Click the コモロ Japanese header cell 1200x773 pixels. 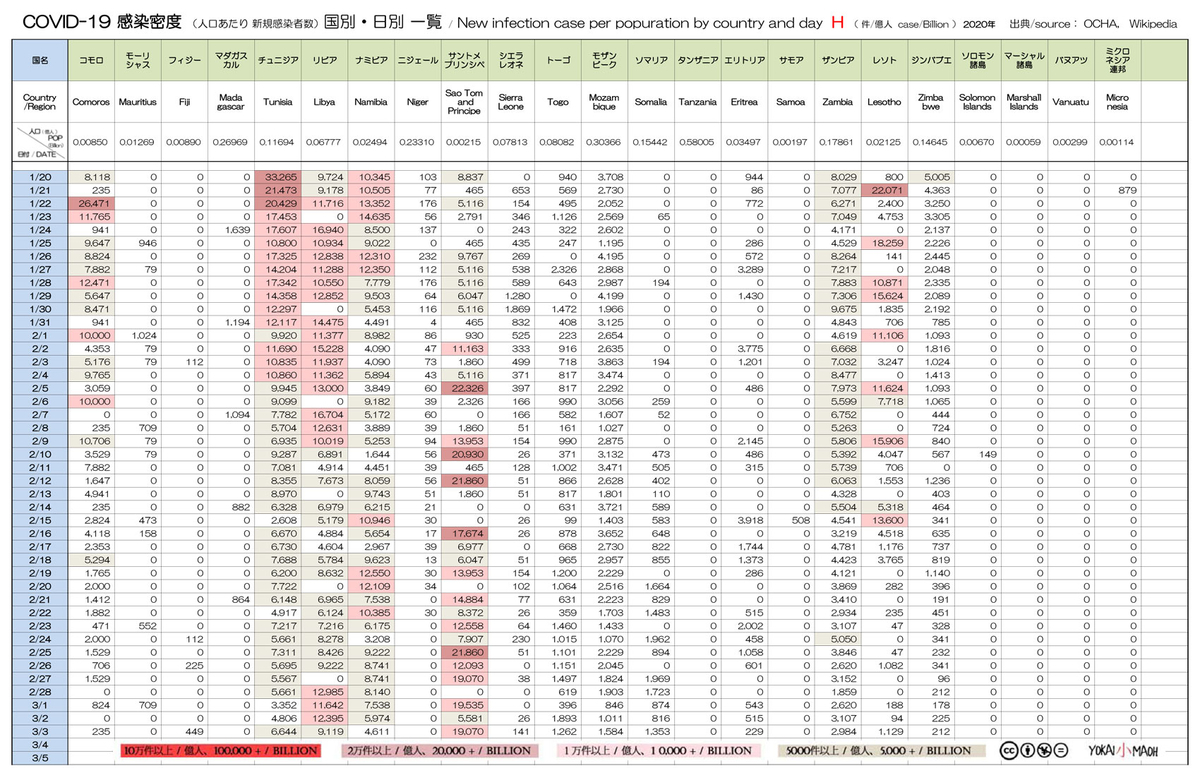pos(93,60)
